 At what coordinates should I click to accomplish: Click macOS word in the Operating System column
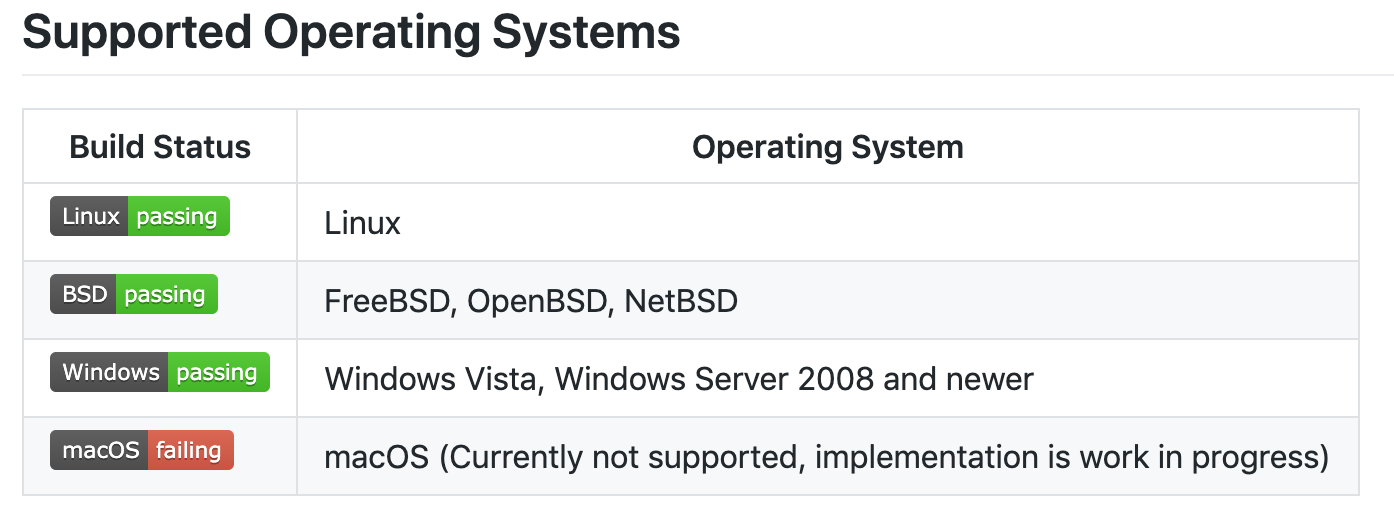[x=377, y=457]
